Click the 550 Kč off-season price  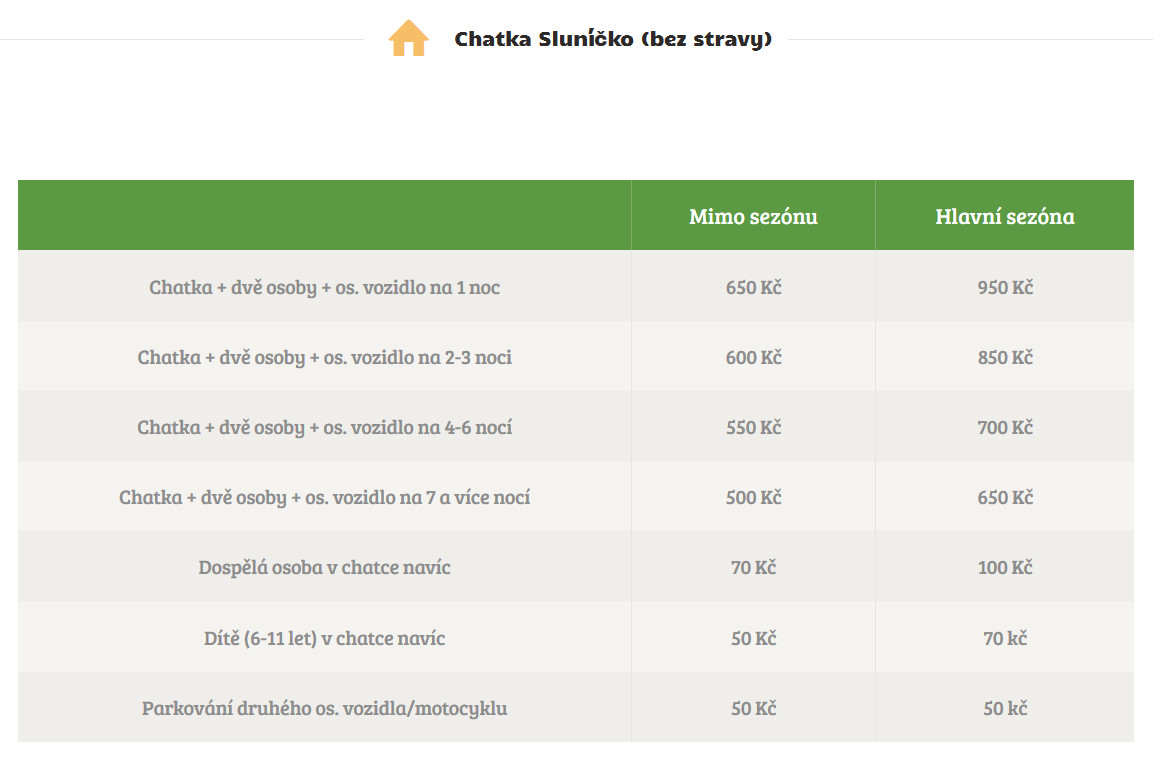click(753, 428)
